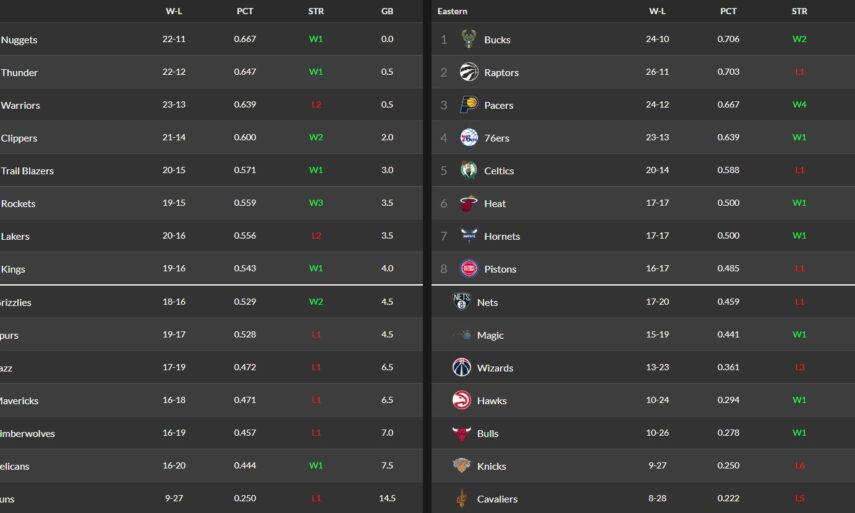Click the Chicago Bulls logo
855x513 pixels.
(x=461, y=433)
